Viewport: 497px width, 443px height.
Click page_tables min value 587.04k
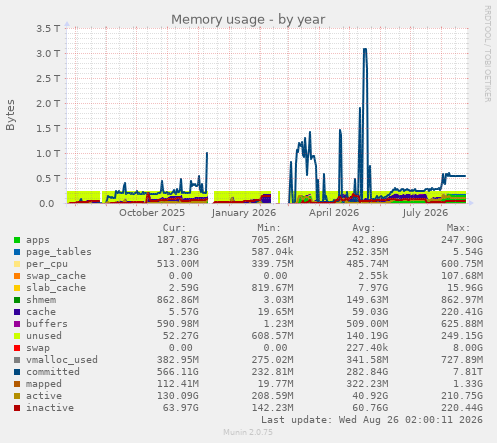point(272,252)
